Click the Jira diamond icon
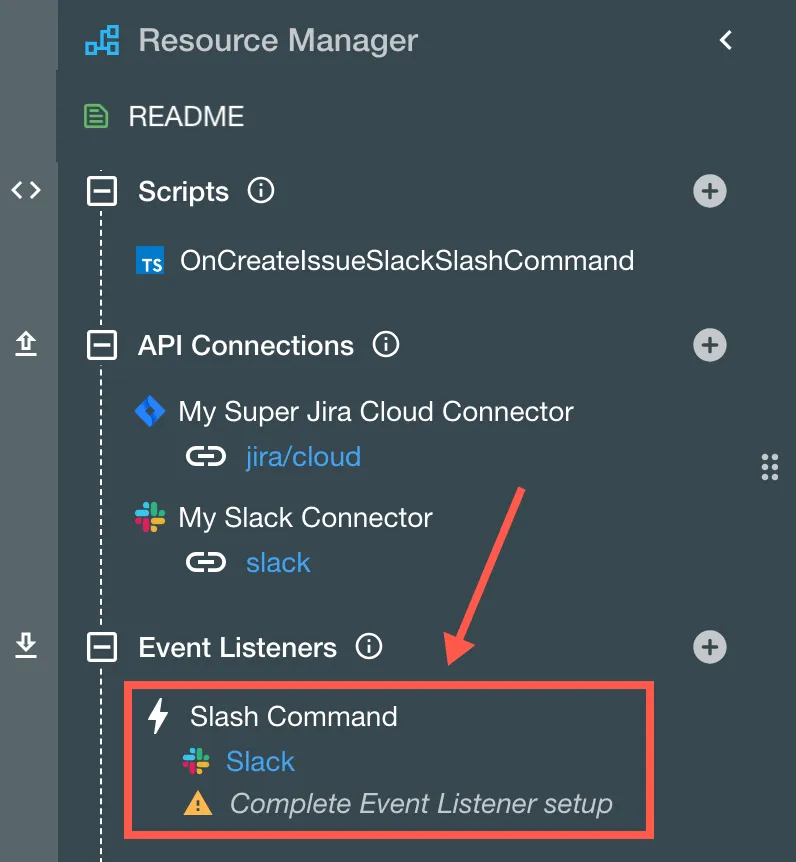 [150, 411]
